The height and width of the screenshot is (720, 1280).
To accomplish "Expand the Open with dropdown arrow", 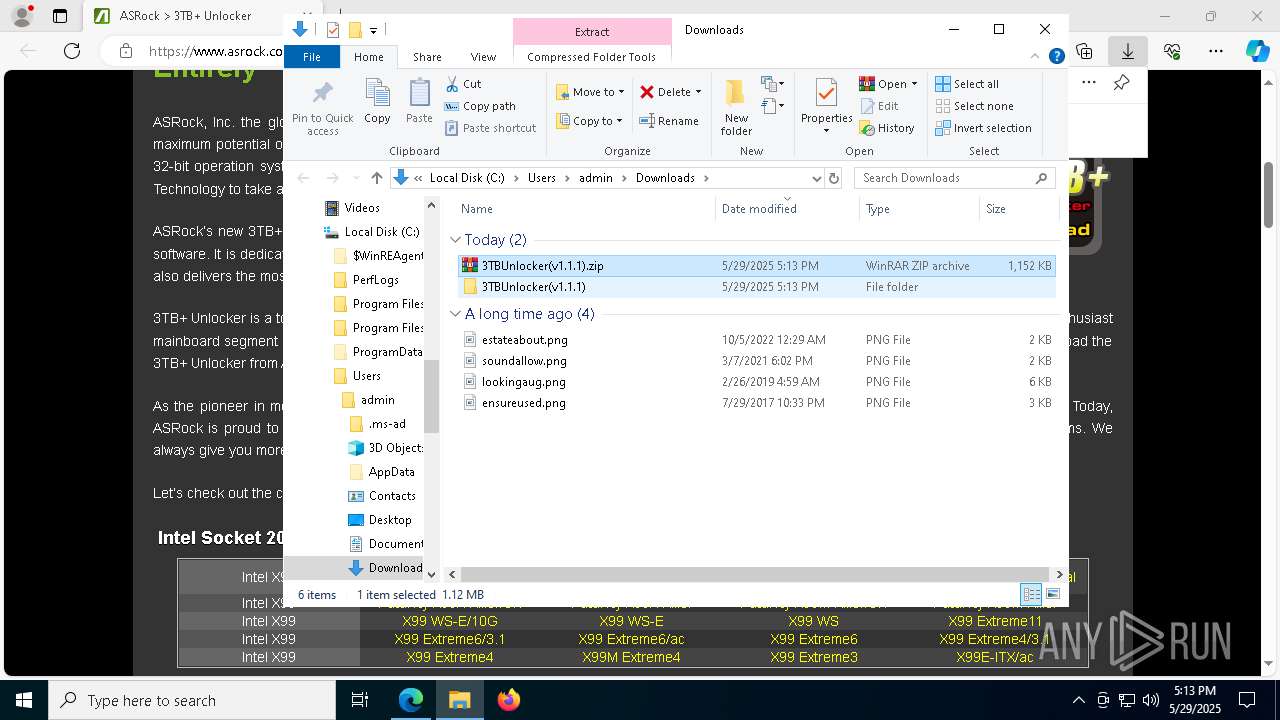I will [914, 84].
